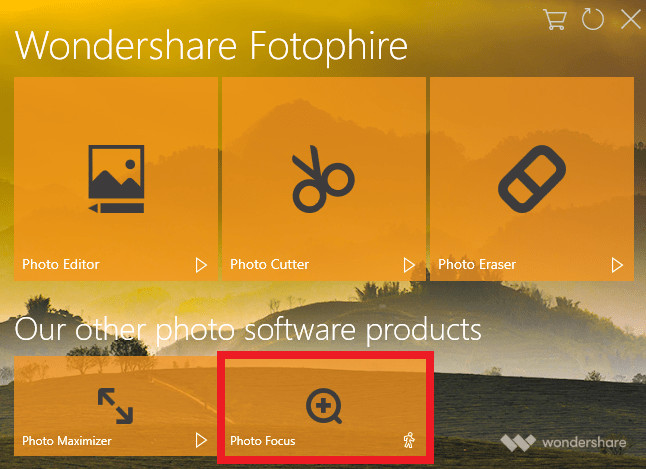Click the refresh circular arrow icon
This screenshot has width=646, height=469.
(x=592, y=19)
